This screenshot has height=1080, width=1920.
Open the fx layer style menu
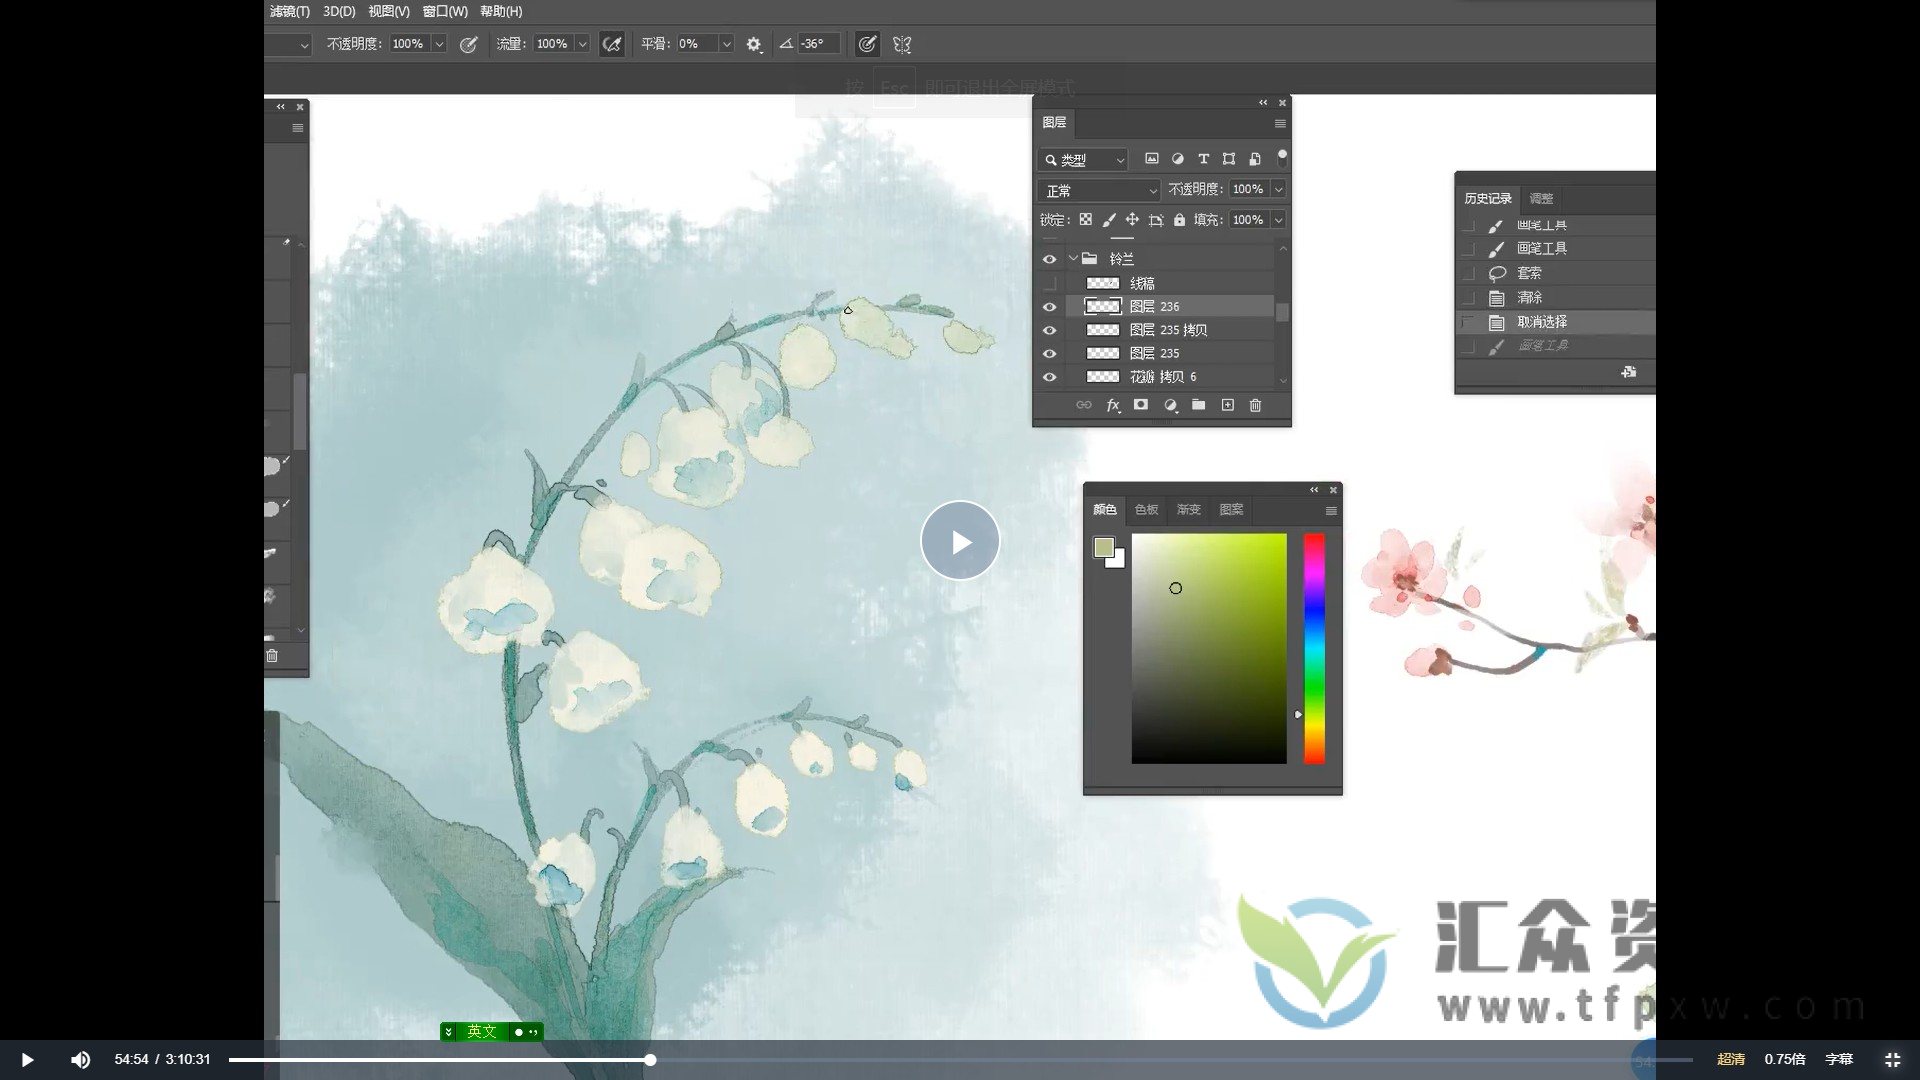click(1112, 405)
